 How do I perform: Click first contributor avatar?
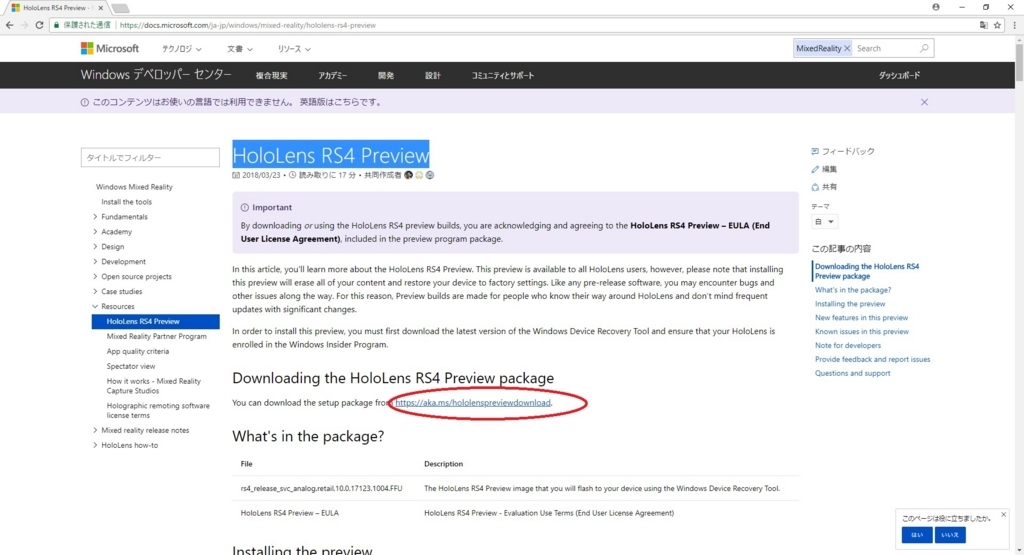coord(409,175)
